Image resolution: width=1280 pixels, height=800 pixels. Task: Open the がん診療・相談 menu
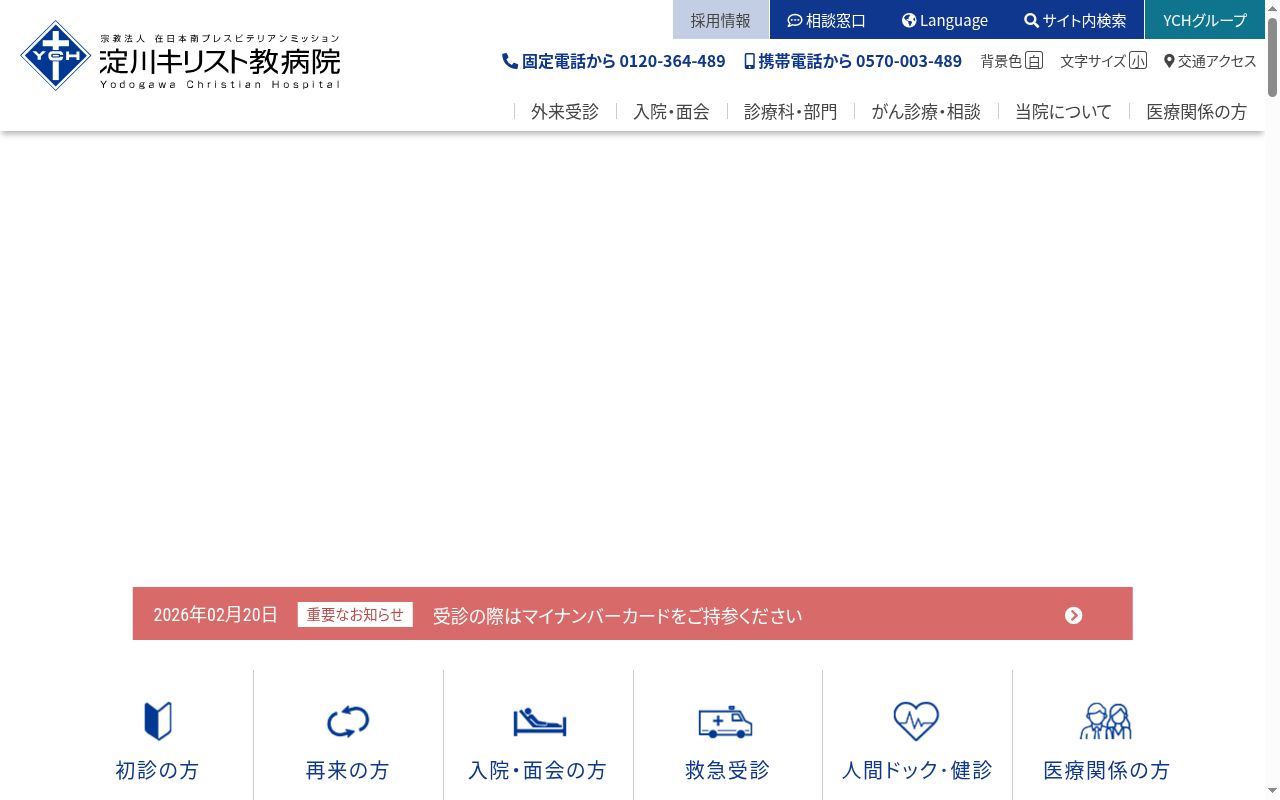926,111
